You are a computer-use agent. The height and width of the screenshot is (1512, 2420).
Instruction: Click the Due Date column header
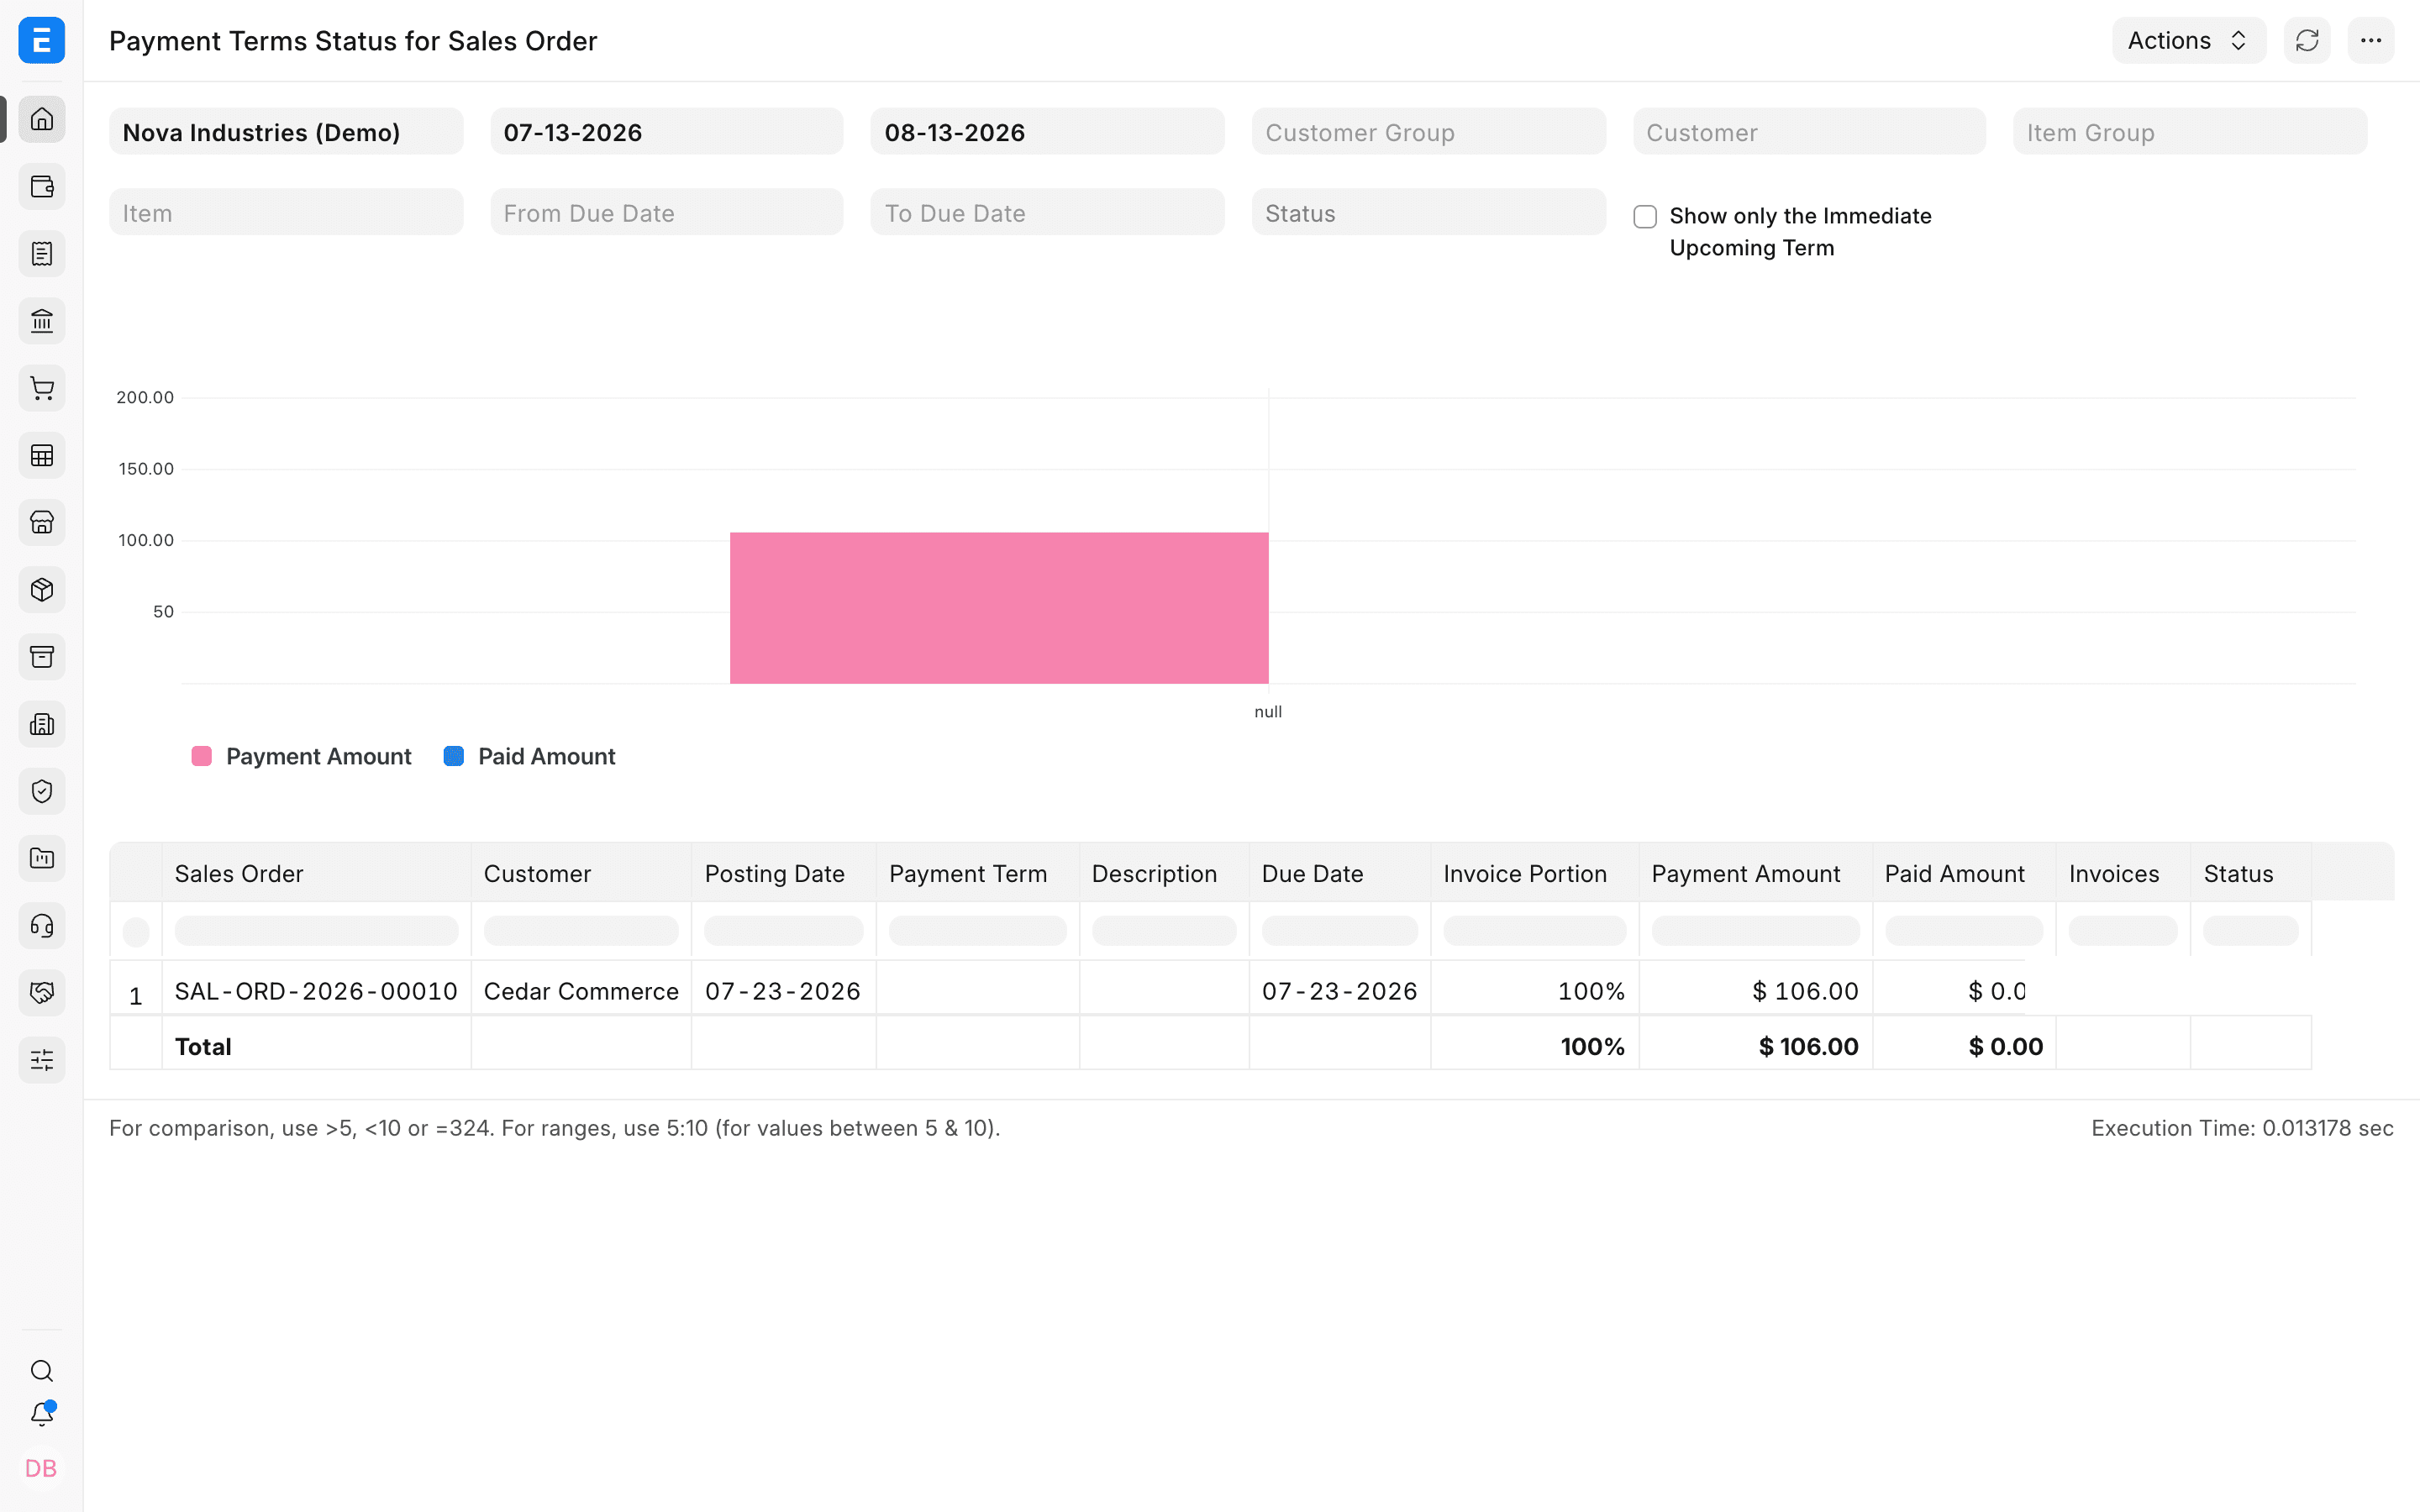click(1339, 873)
